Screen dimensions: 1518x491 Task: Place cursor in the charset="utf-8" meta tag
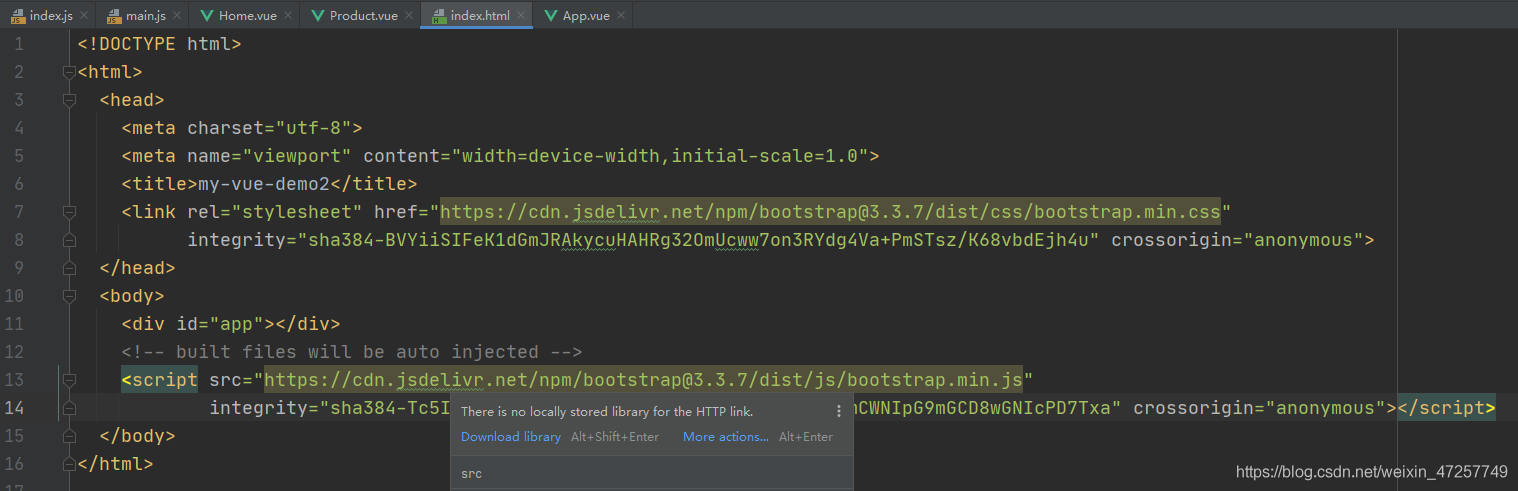[x=242, y=128]
